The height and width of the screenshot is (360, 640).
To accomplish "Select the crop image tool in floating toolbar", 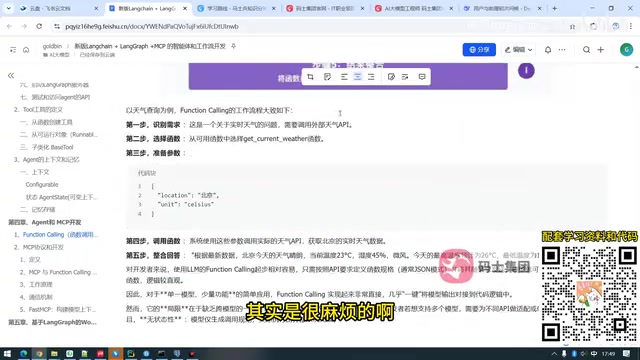I will coord(310,77).
